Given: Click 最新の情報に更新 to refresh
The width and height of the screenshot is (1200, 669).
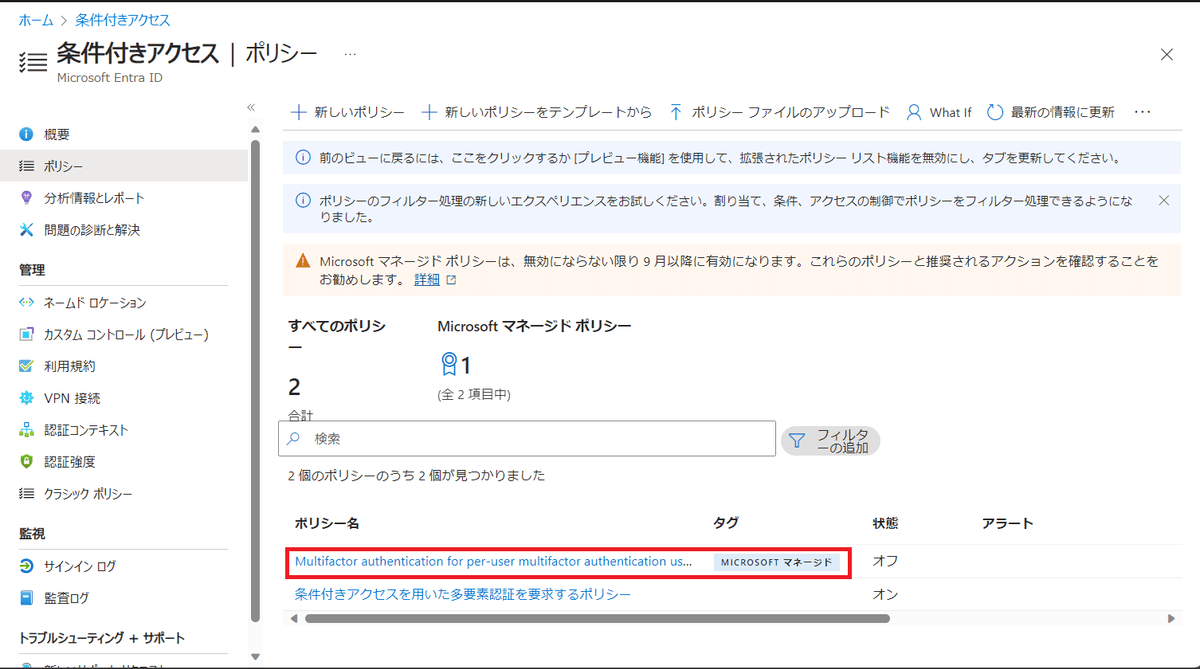Looking at the screenshot, I should pyautogui.click(x=1050, y=112).
